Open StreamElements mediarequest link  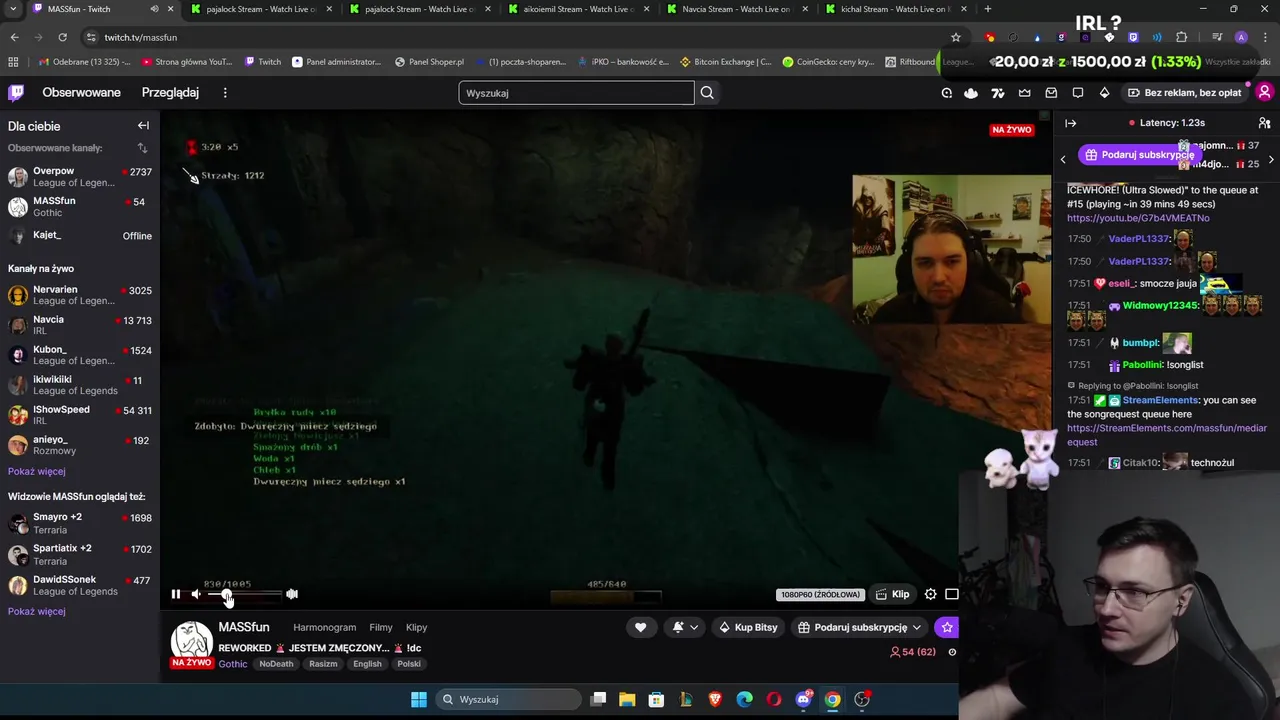(1167, 435)
